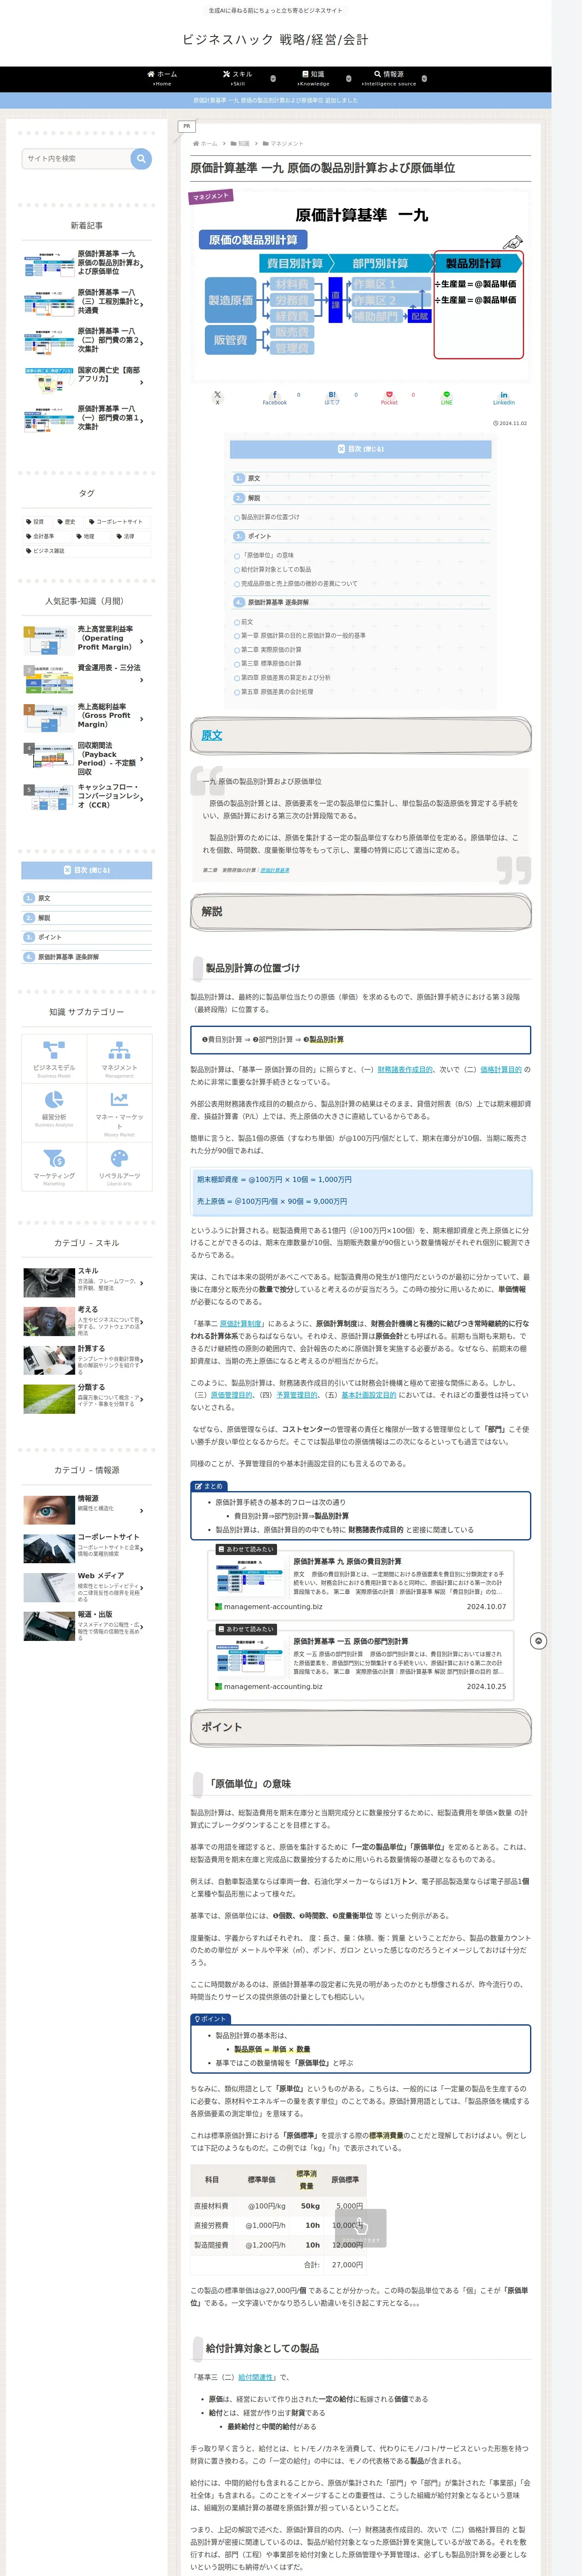Open the リベラルアーツ palette subcategory
Screen dimensions: 582x2576
119,1166
